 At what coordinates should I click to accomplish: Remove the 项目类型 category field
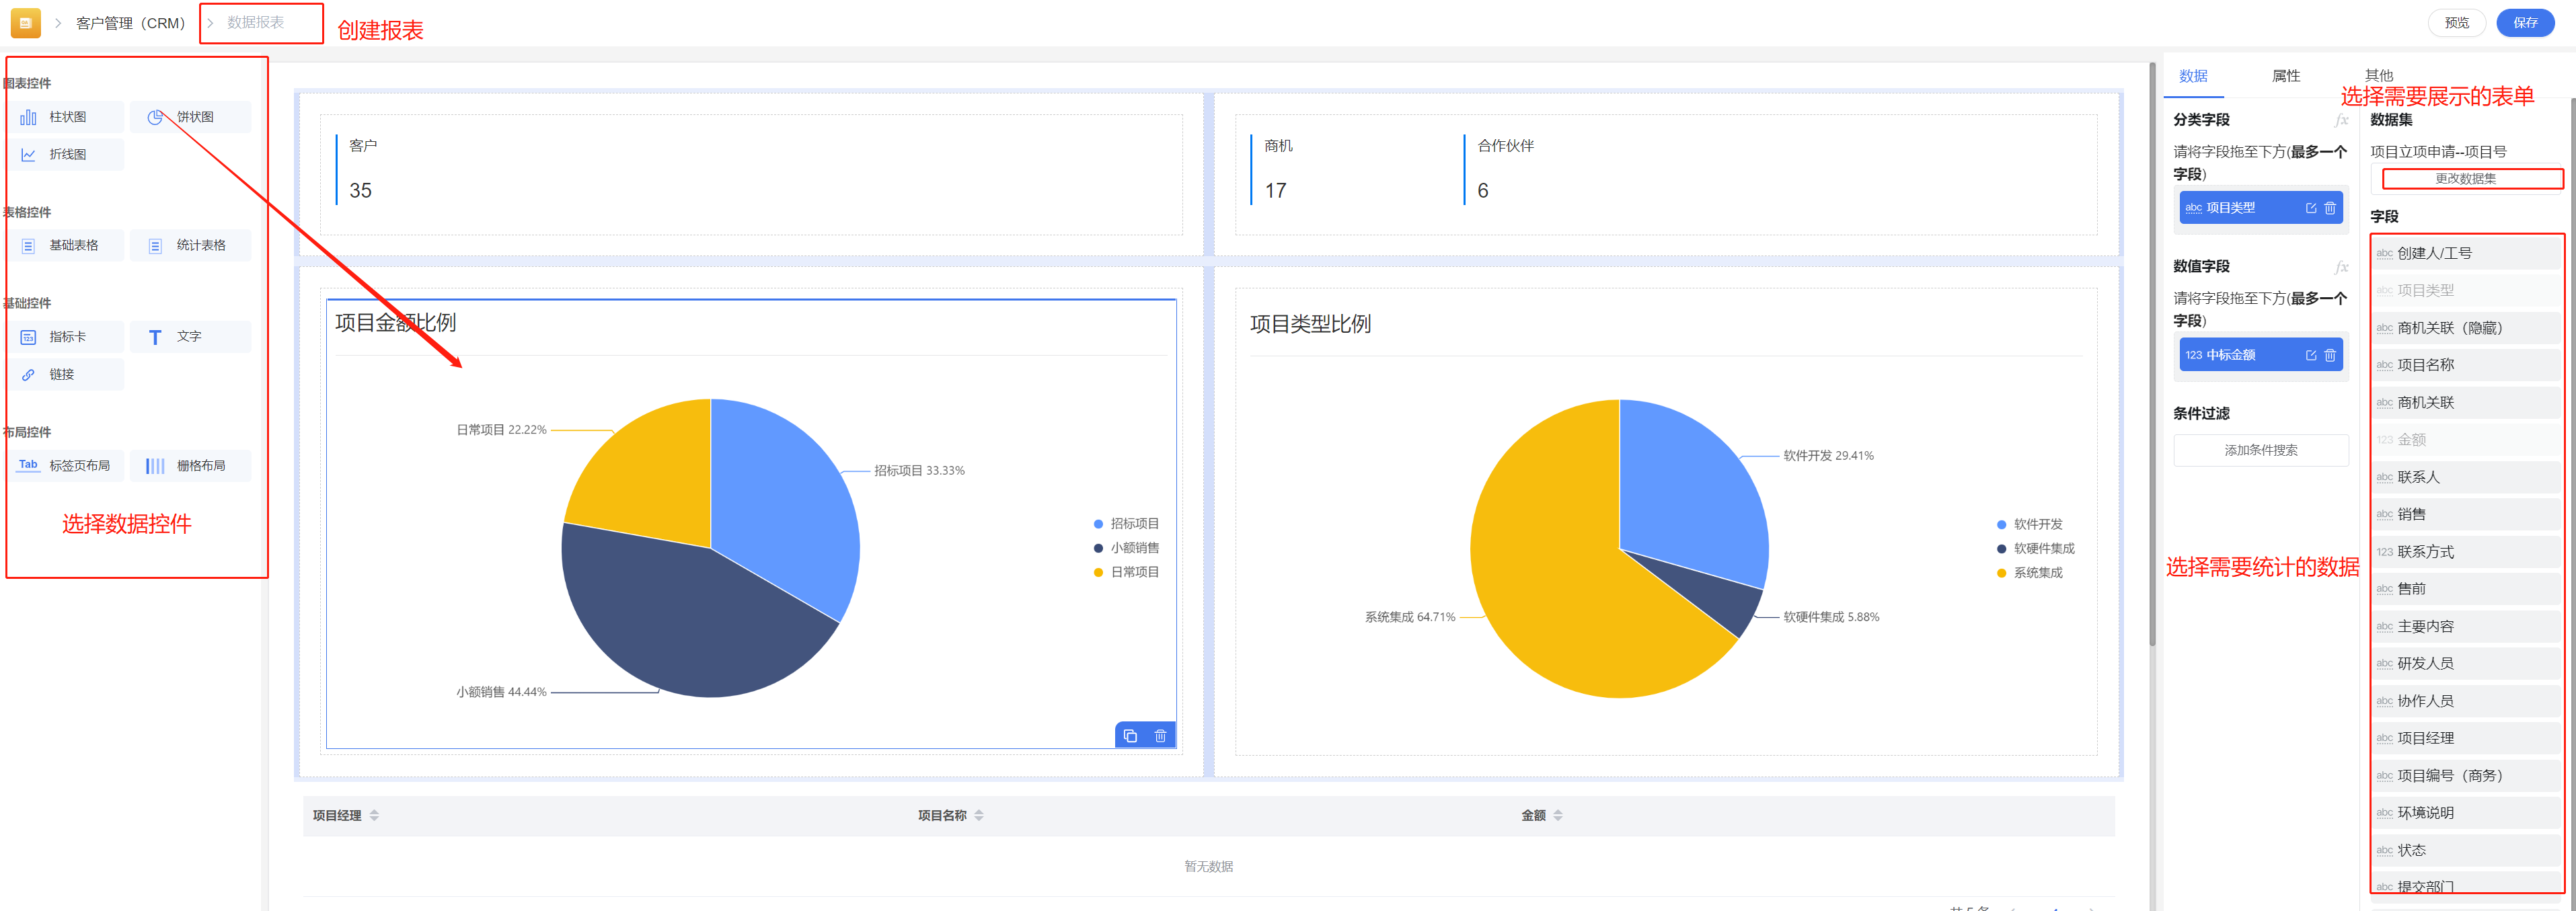2330,208
